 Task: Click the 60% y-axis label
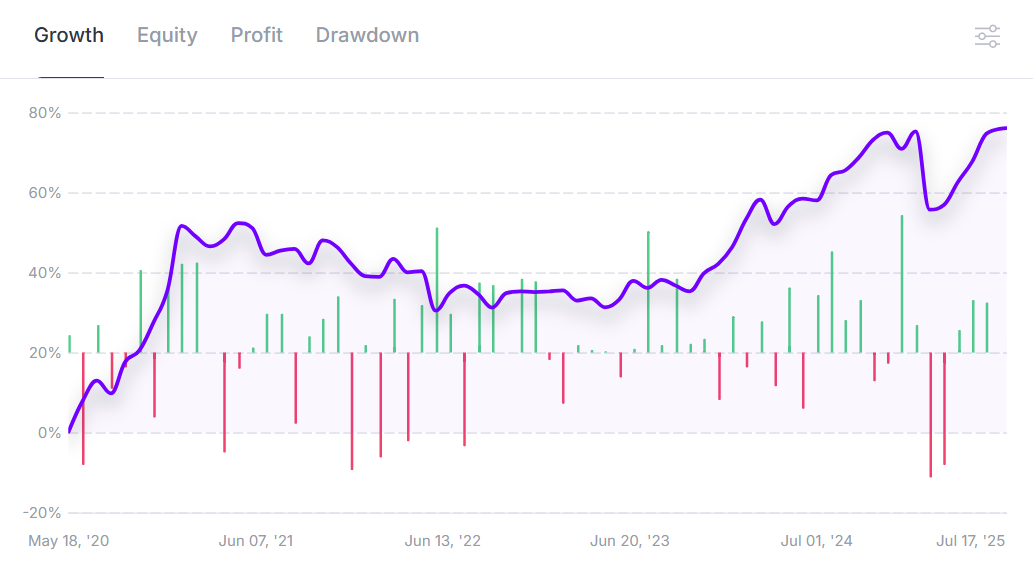click(x=45, y=193)
